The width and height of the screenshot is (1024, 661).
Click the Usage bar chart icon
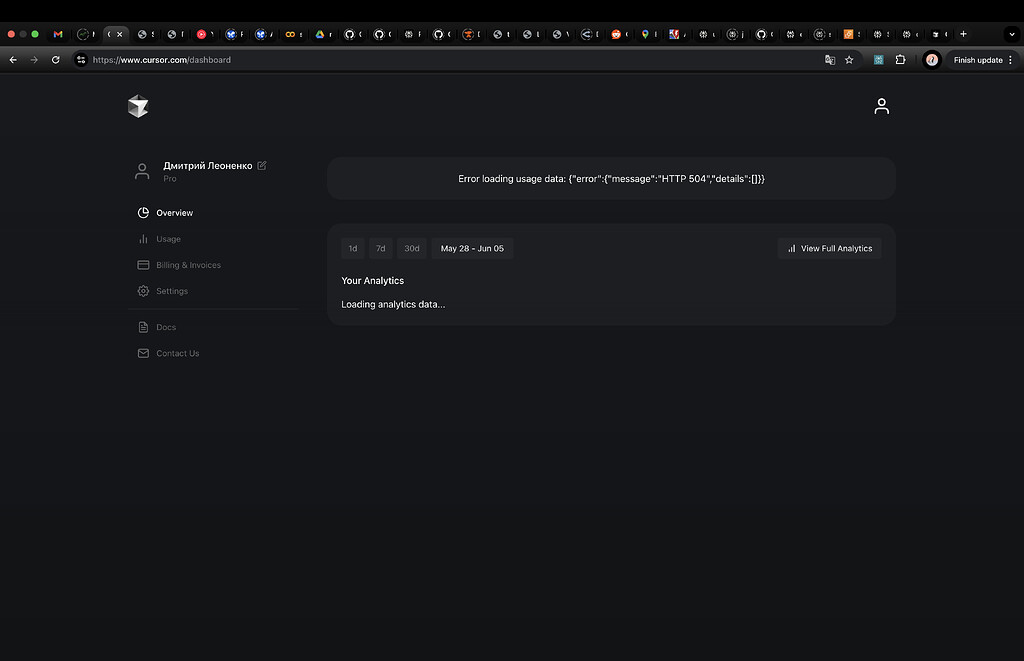(x=143, y=239)
